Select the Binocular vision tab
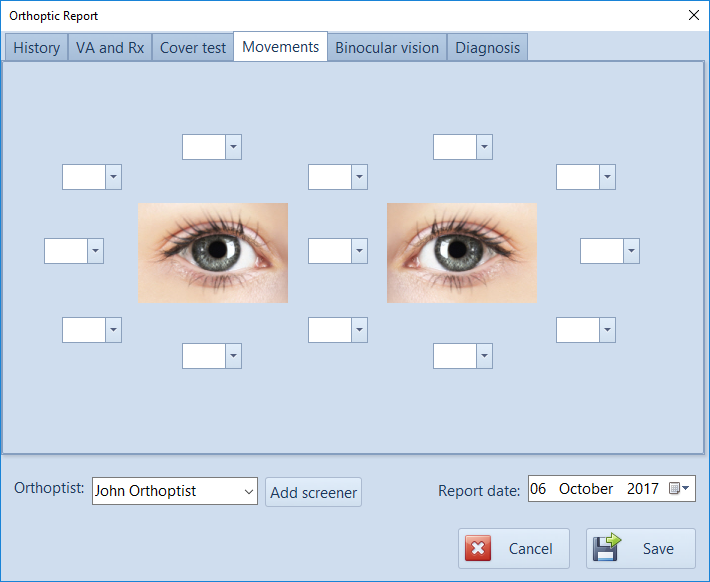The height and width of the screenshot is (582, 710). (387, 47)
